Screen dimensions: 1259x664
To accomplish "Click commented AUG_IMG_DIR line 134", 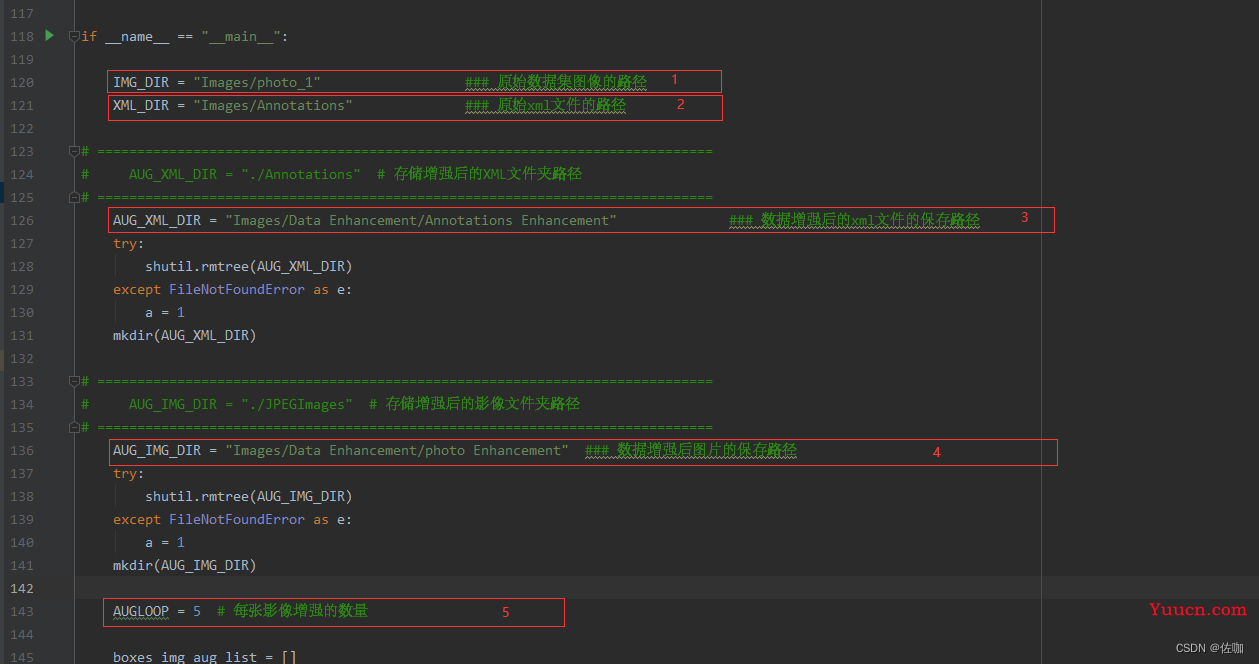I will (x=331, y=404).
